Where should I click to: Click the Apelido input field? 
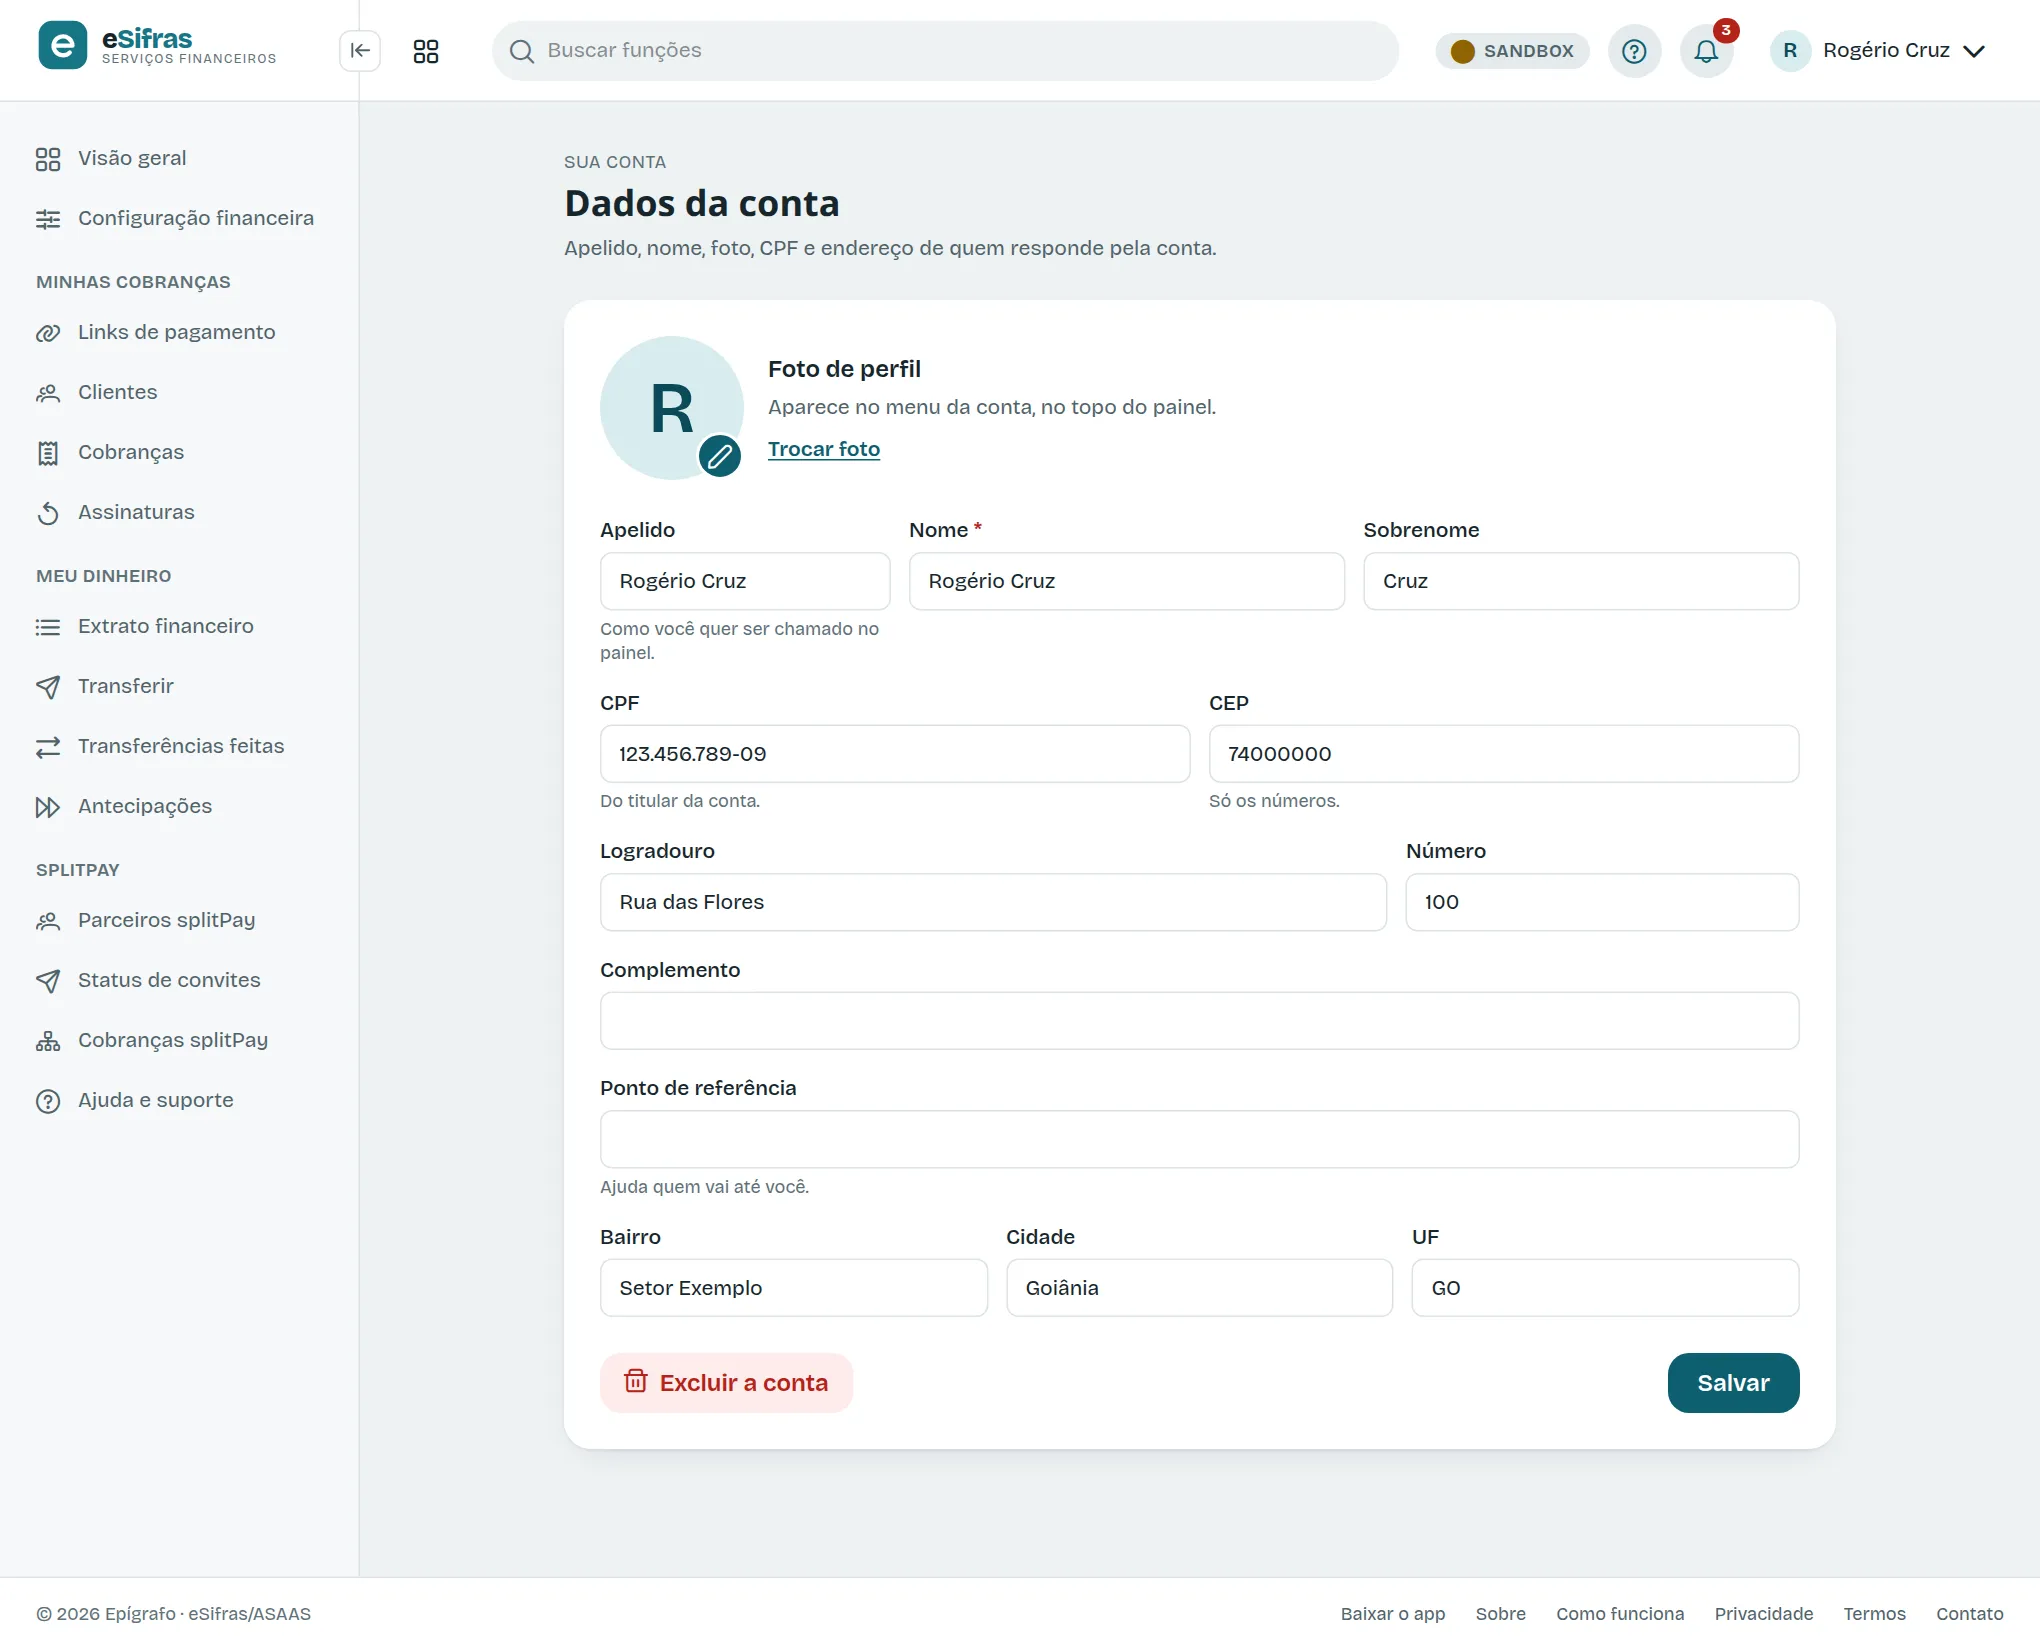pyautogui.click(x=745, y=581)
